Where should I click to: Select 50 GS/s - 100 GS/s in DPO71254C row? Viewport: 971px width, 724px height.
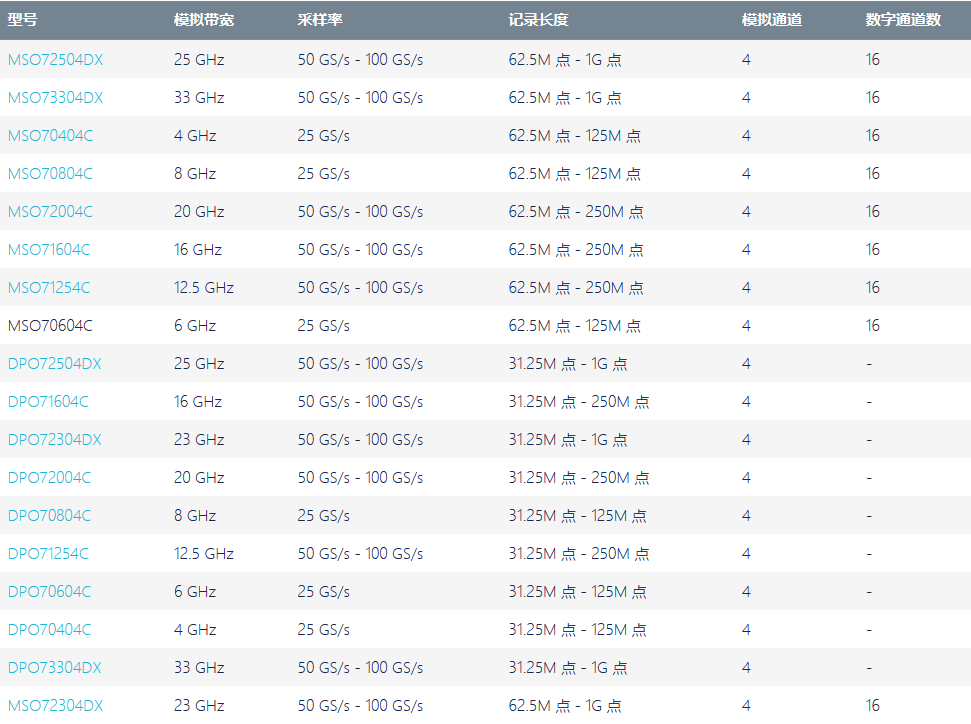click(x=360, y=554)
